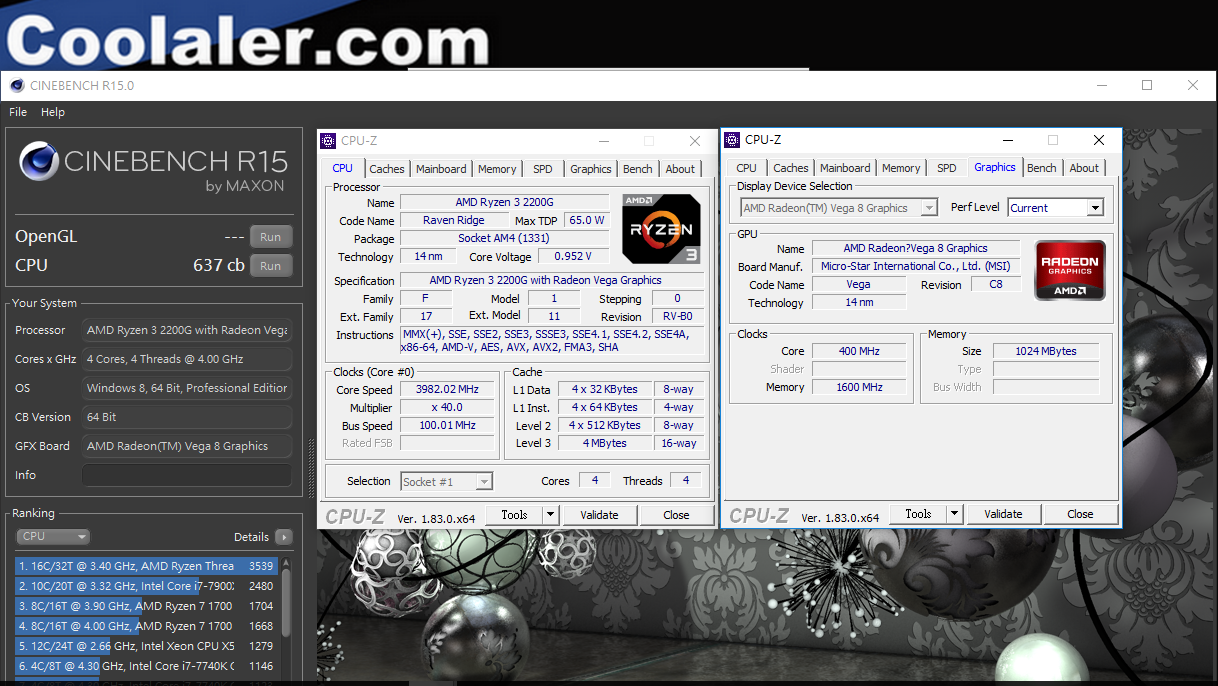Screen dimensions: 1218x686
Task: Switch to Mainboard tab in left CPU-Z
Action: coord(441,169)
